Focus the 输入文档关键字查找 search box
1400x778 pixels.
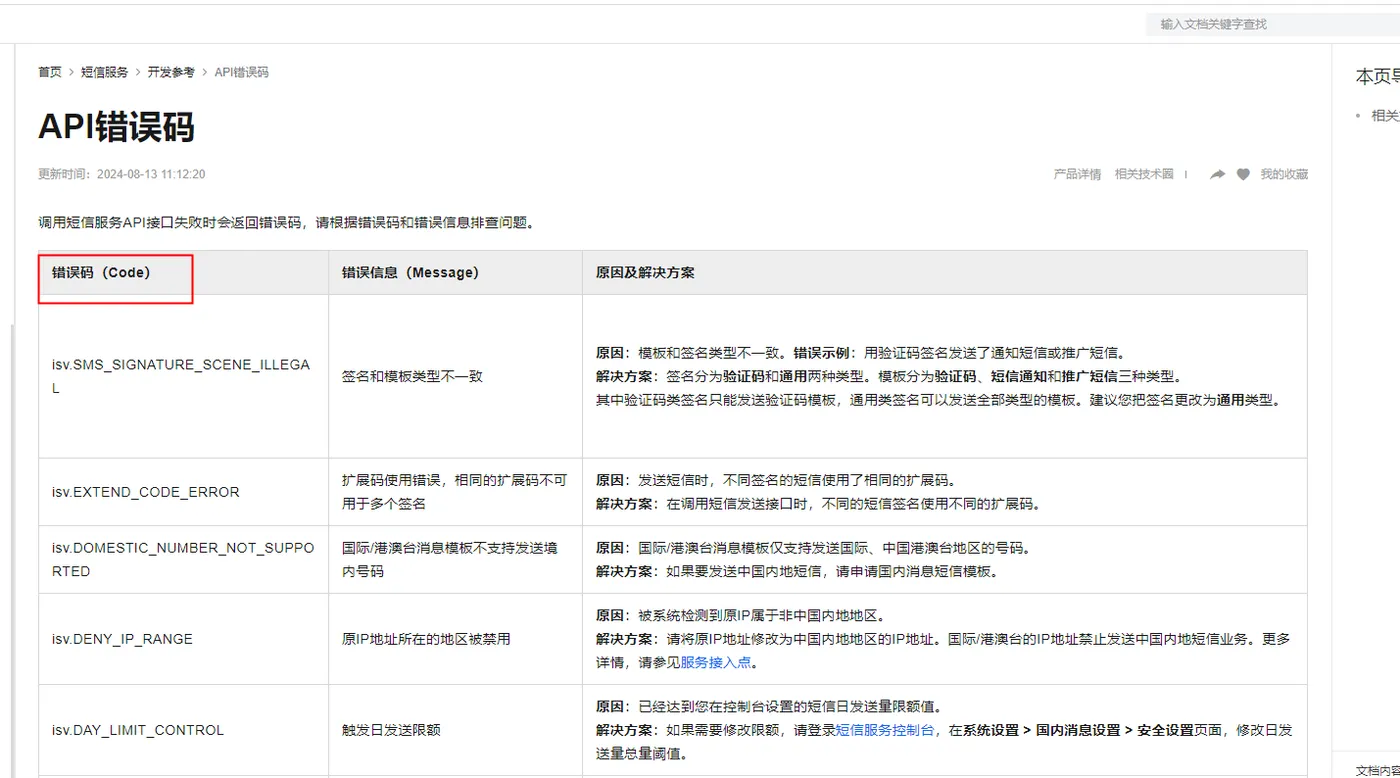click(x=1272, y=24)
